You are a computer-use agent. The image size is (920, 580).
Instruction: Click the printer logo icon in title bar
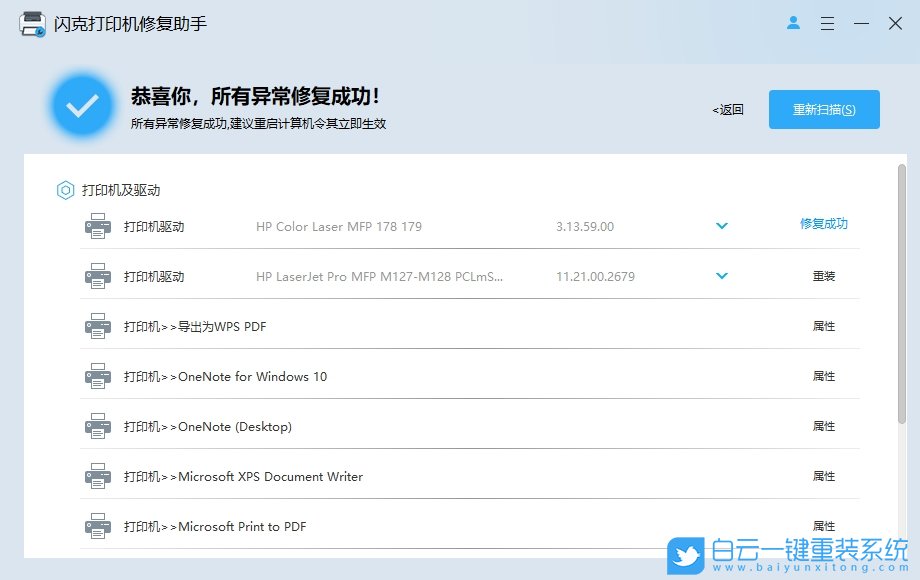point(30,23)
